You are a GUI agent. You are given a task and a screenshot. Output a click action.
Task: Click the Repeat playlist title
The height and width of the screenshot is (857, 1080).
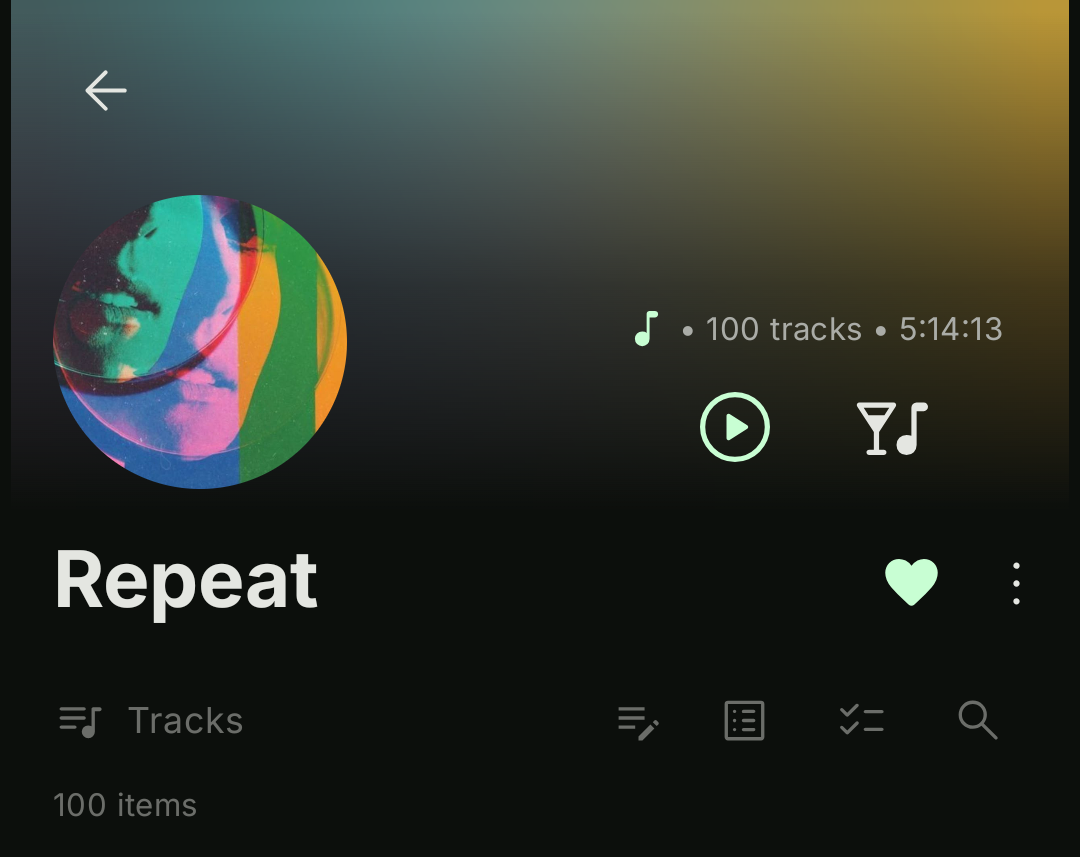point(186,581)
